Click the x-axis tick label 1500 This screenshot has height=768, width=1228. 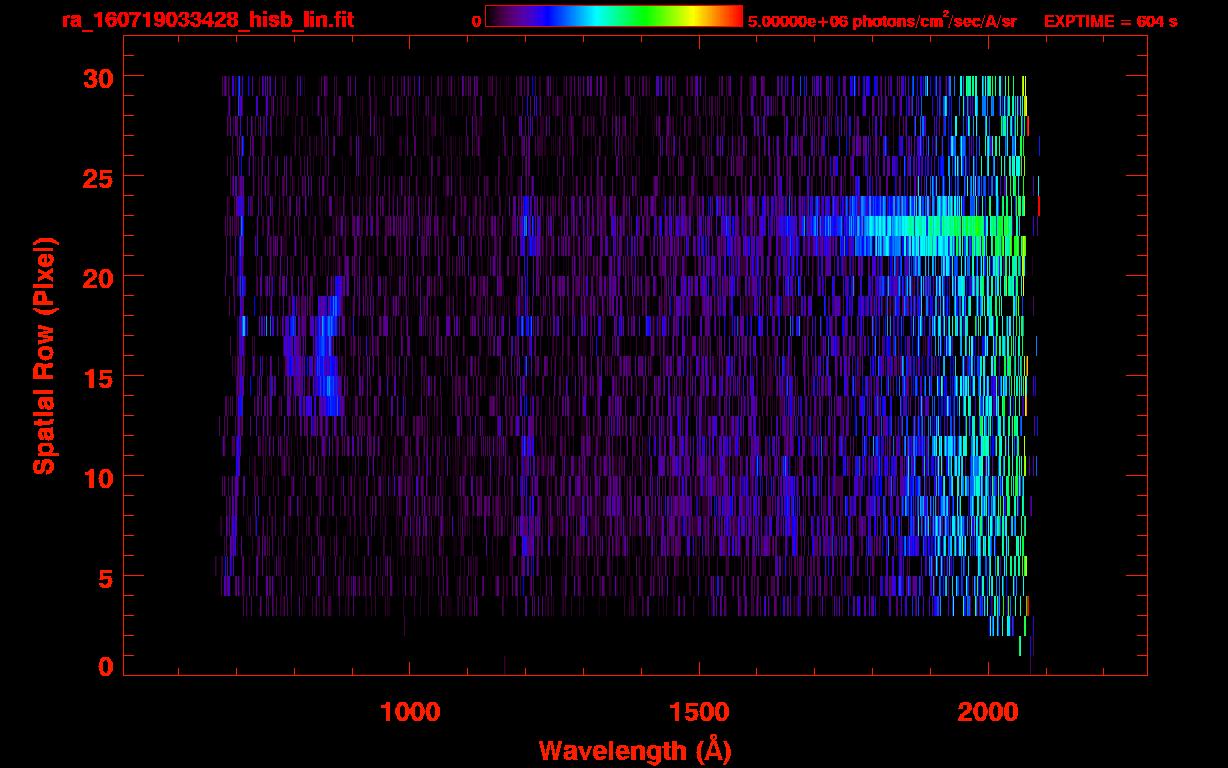click(x=699, y=712)
